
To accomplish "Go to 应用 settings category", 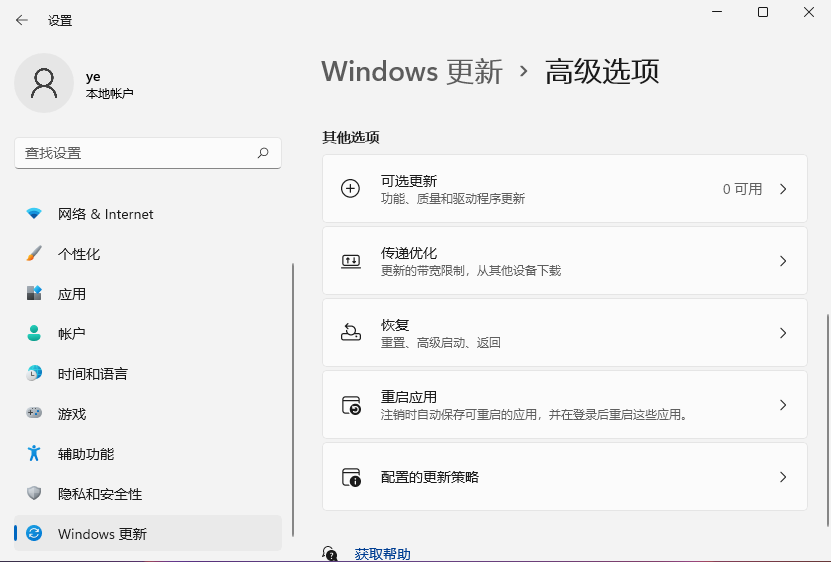I will point(148,293).
